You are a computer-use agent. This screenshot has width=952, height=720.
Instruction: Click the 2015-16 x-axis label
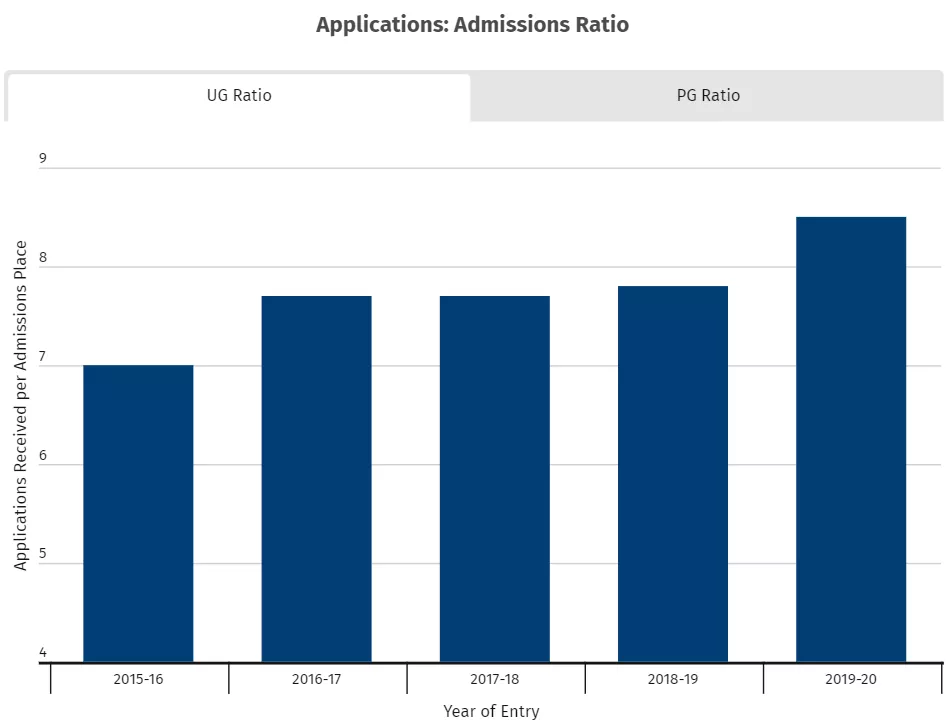click(x=138, y=680)
